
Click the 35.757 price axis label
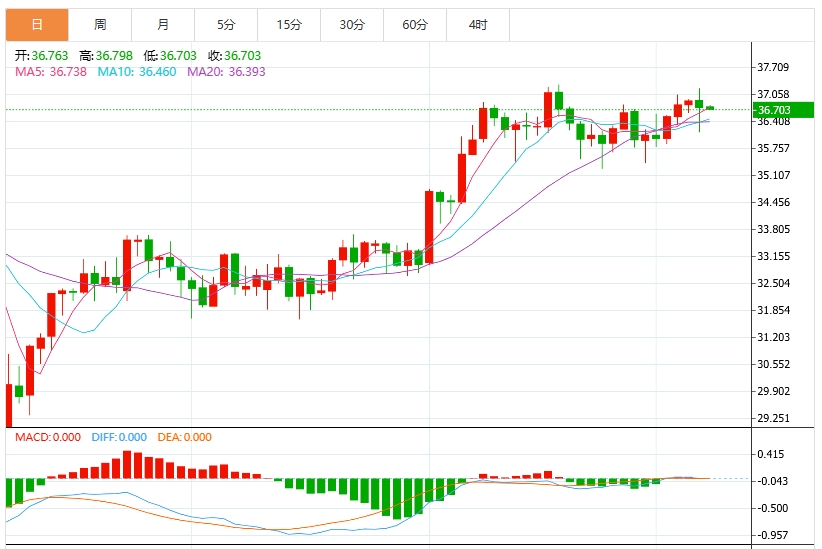[773, 148]
